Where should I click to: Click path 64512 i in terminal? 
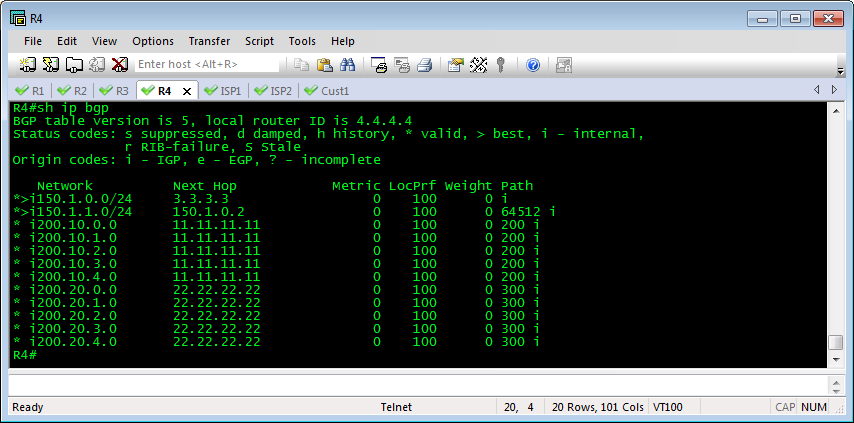(528, 212)
